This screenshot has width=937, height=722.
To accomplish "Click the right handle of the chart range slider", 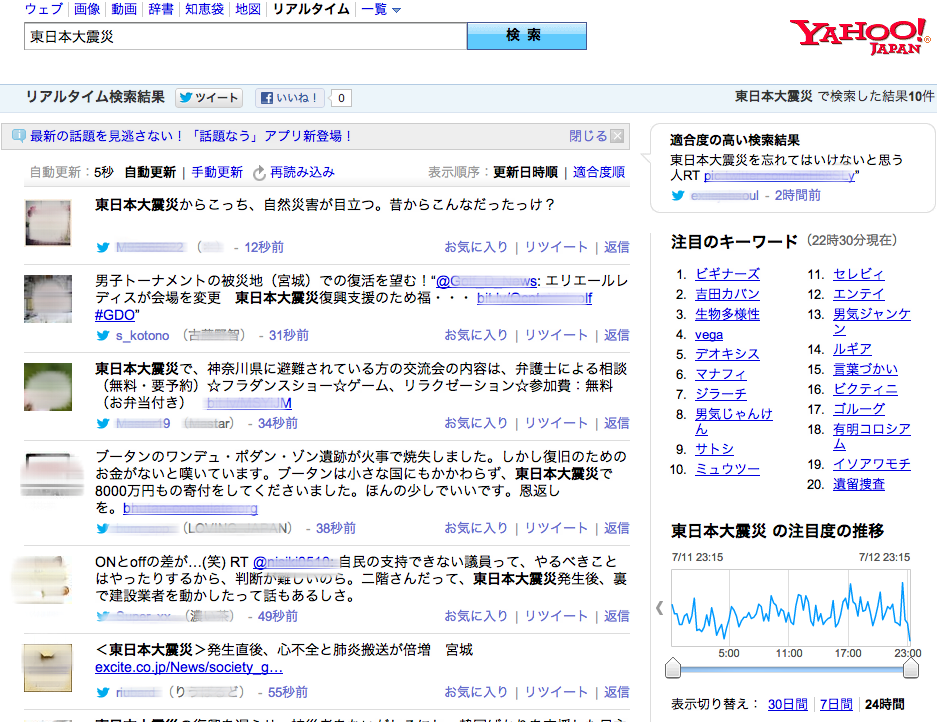I will pyautogui.click(x=911, y=668).
